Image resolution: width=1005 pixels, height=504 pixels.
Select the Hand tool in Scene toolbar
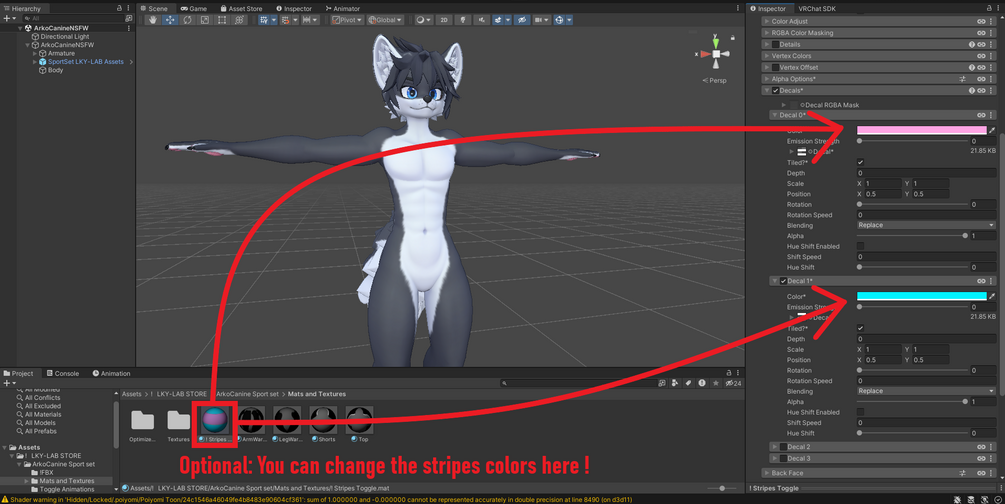[x=153, y=20]
